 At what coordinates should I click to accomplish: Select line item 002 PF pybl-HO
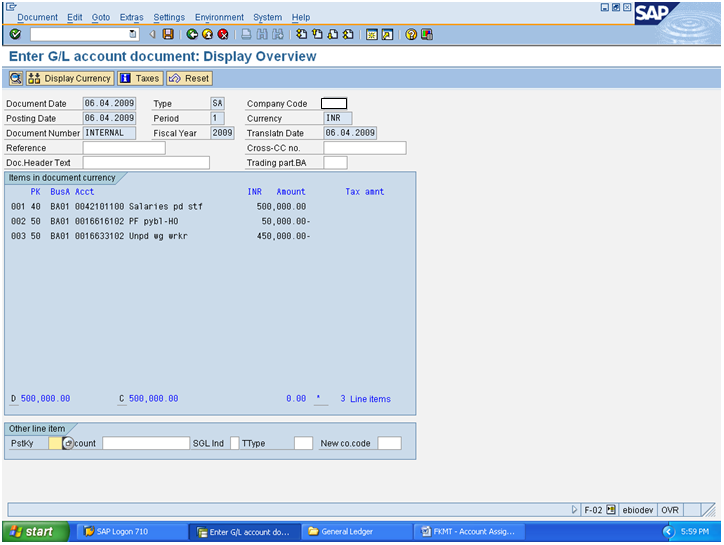(160, 221)
